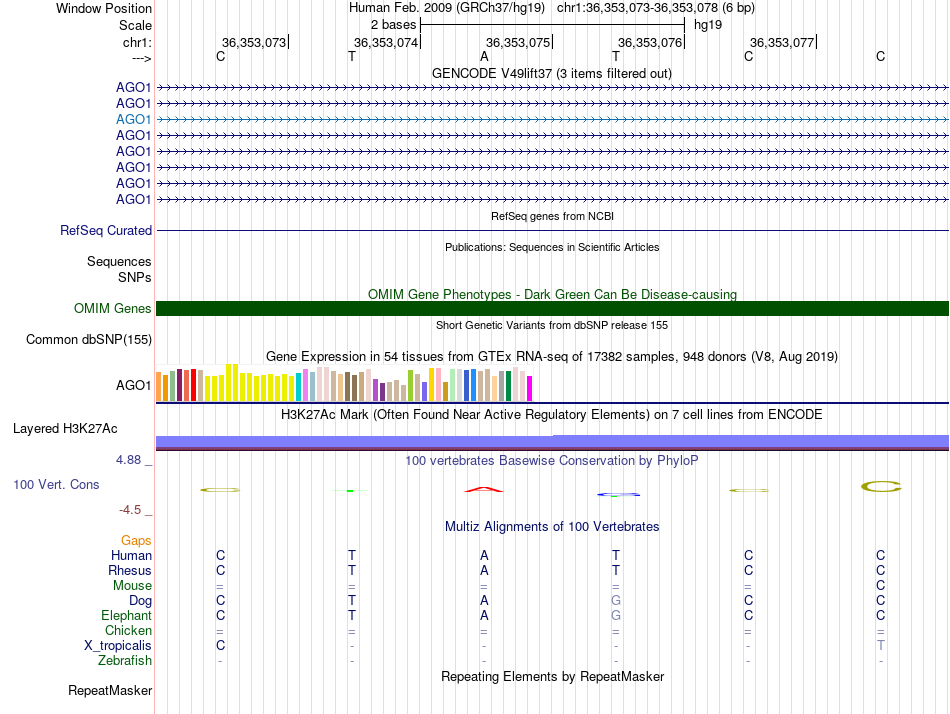Click the light blue AGO1 transcript label
This screenshot has height=714, width=950.
pos(133,119)
